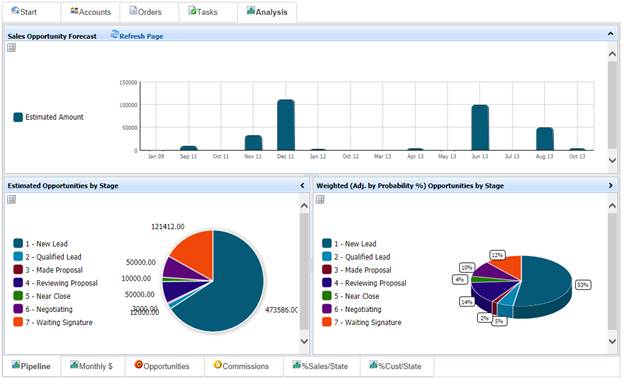Click Reviewing Proposal swatch in Estimated Opportunities legend

(x=18, y=283)
